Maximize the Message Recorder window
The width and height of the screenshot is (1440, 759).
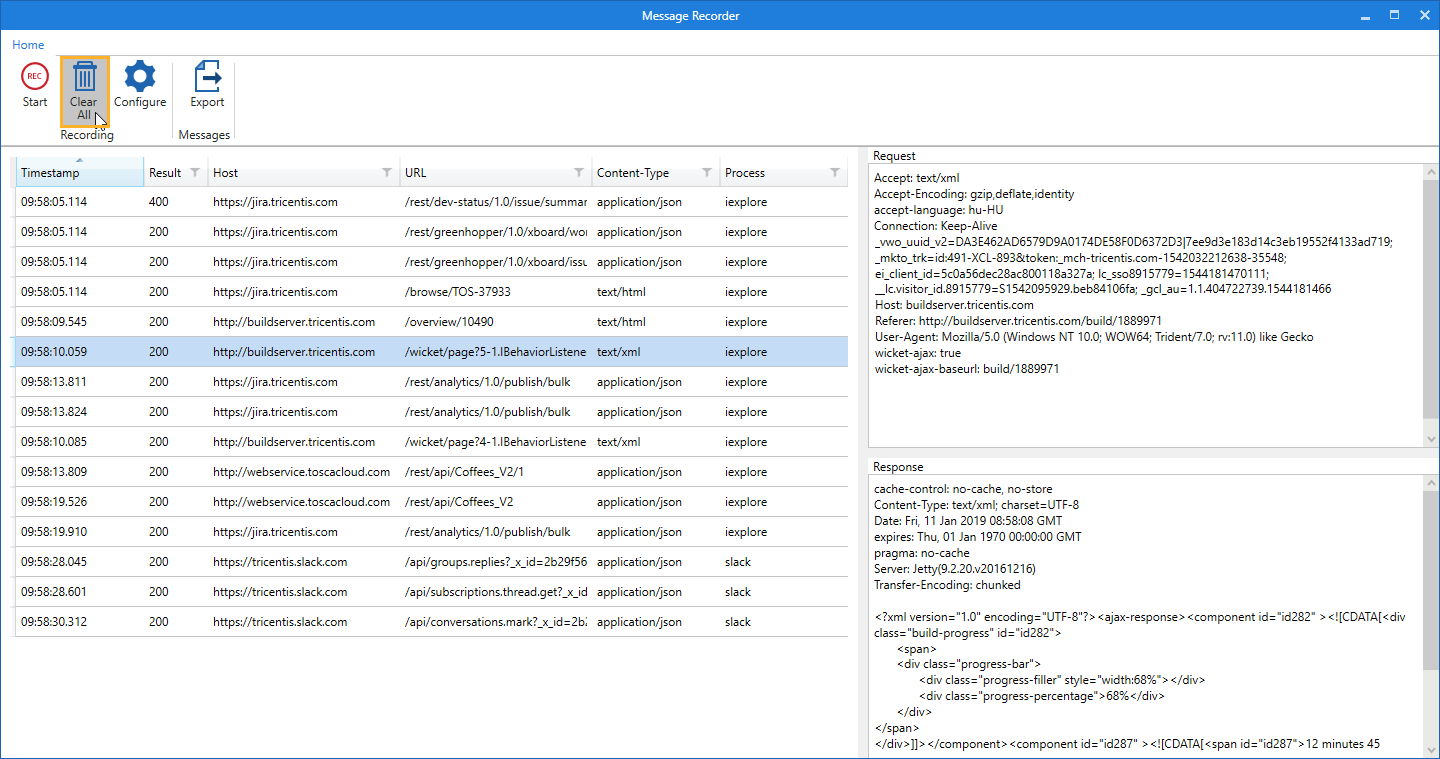click(1394, 15)
